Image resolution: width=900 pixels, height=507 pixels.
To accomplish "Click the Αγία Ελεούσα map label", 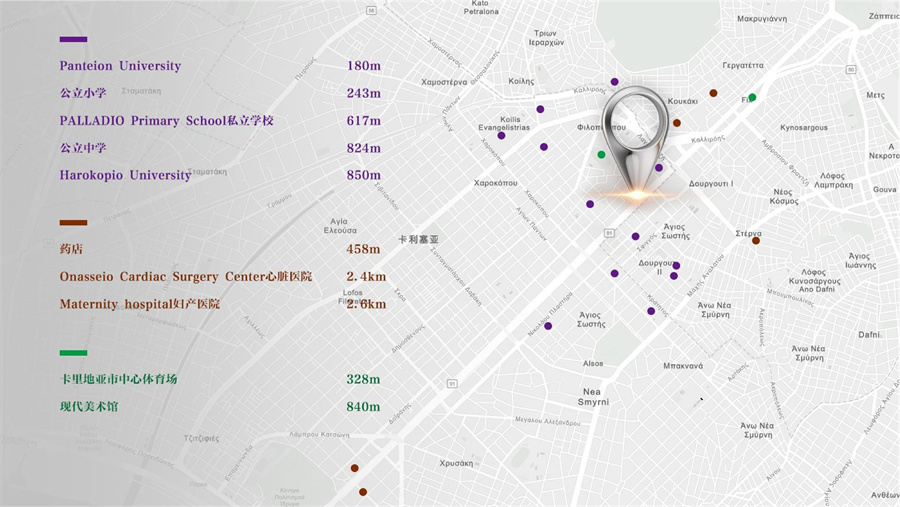I will point(340,226).
